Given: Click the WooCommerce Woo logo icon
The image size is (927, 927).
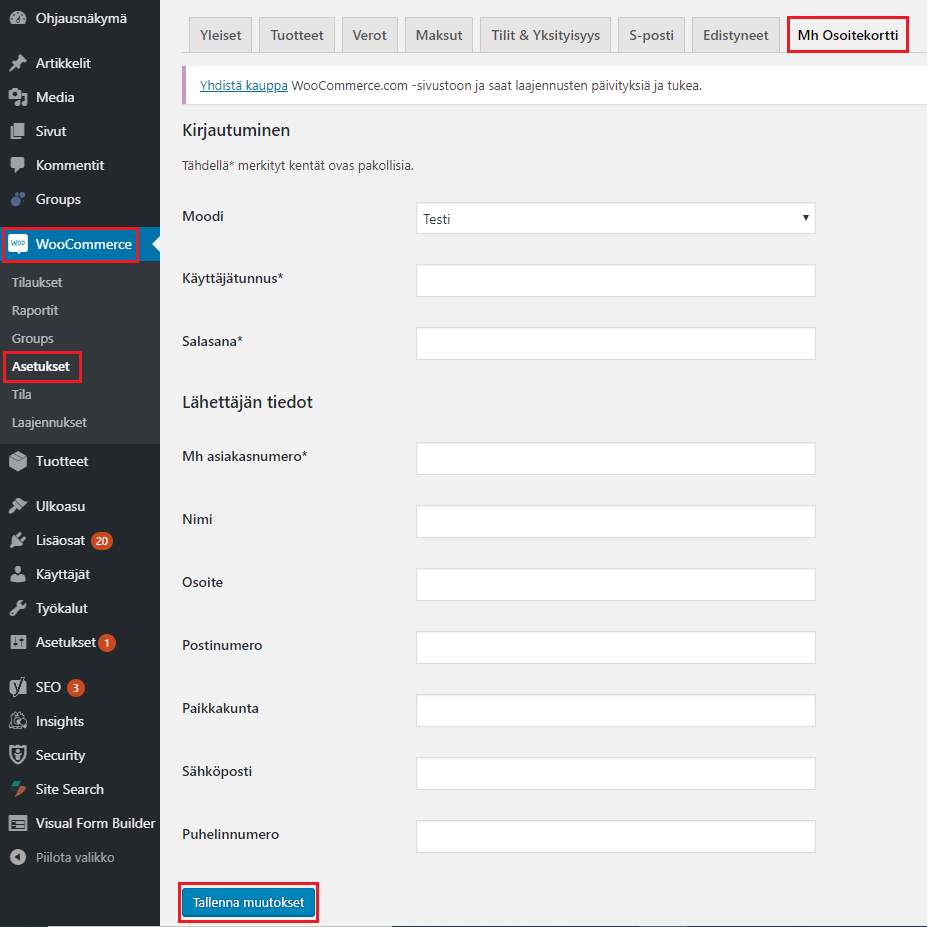Looking at the screenshot, I should point(18,244).
